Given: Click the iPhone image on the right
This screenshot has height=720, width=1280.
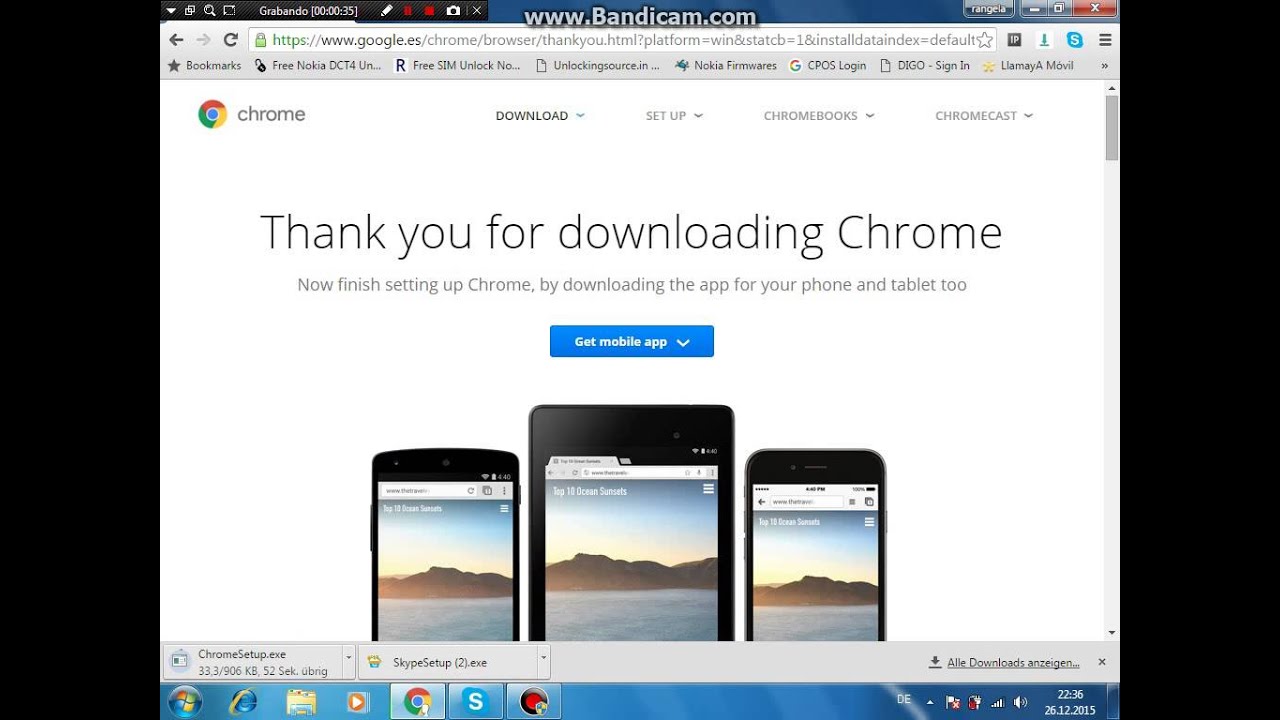Looking at the screenshot, I should coord(815,545).
